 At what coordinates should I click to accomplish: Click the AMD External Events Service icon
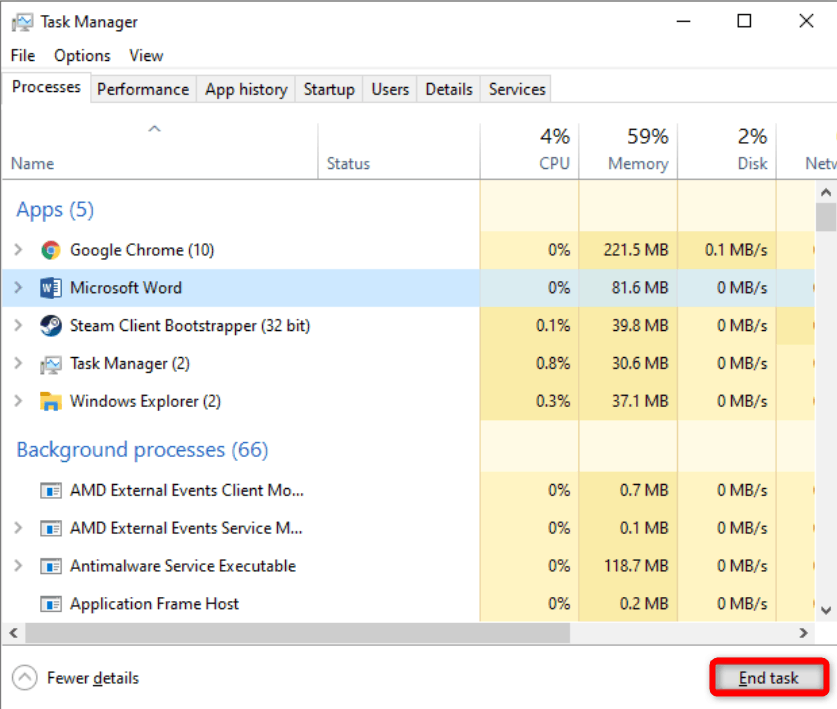51,528
